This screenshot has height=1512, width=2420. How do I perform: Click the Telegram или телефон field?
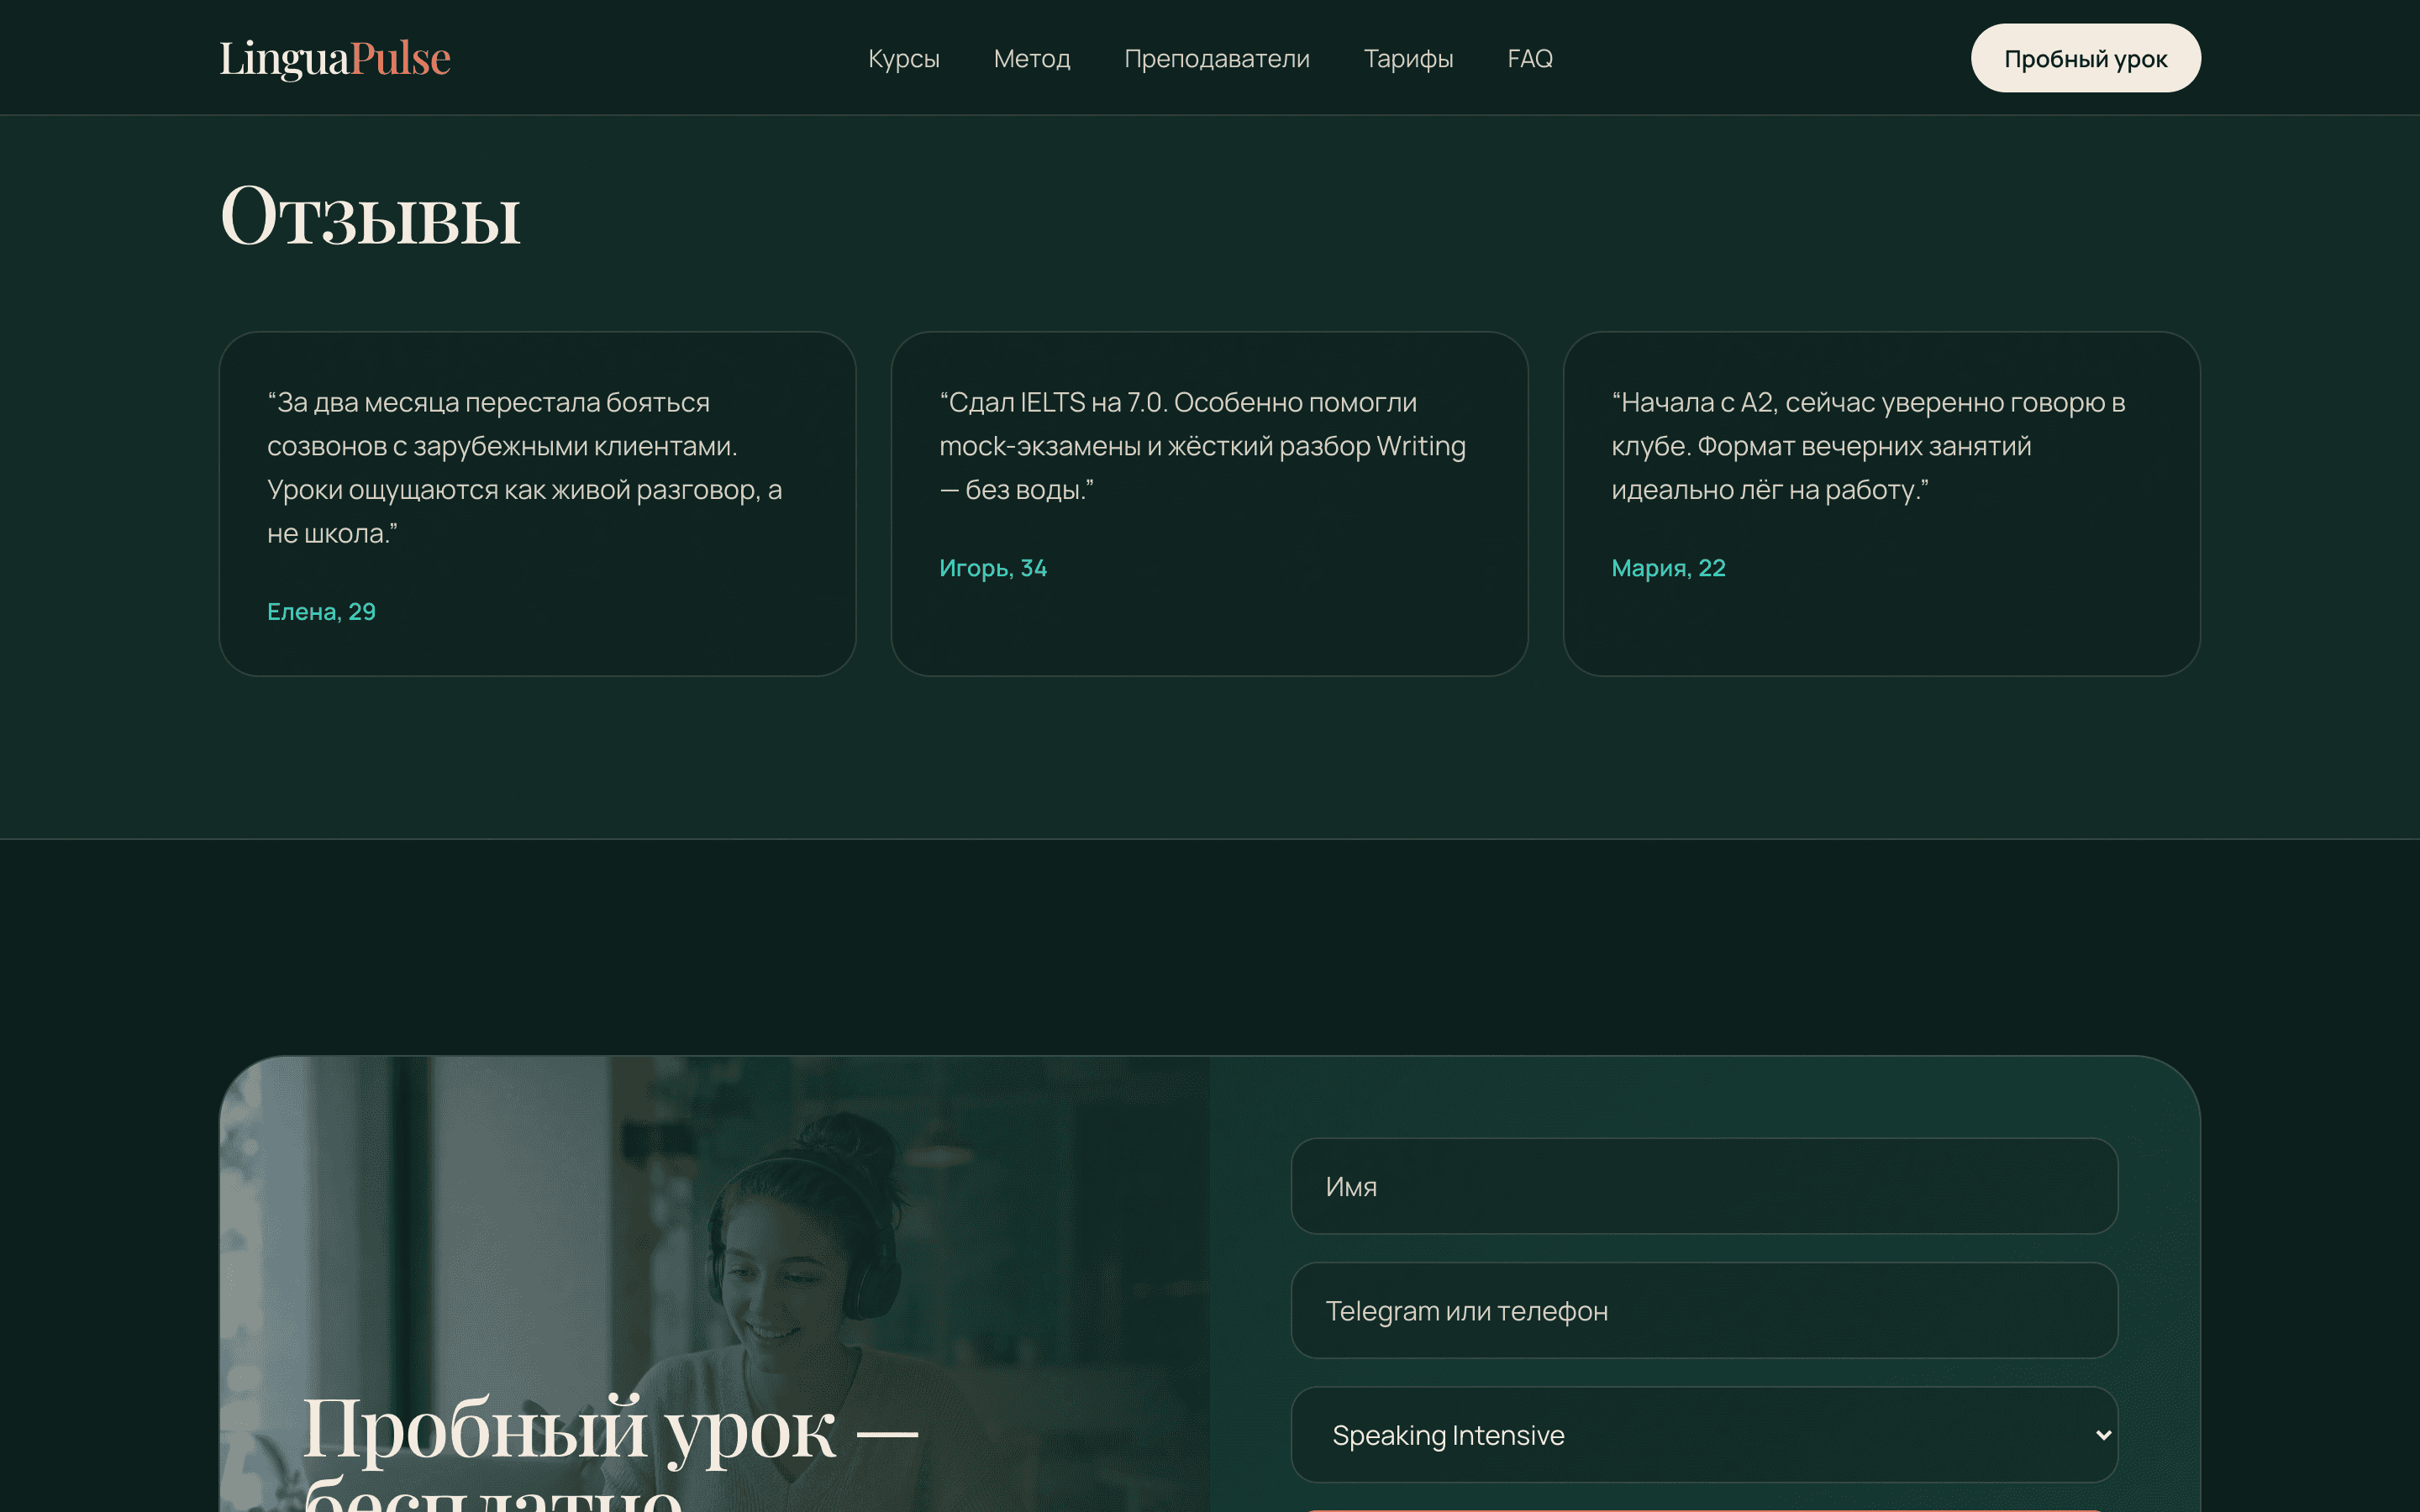coord(1704,1310)
